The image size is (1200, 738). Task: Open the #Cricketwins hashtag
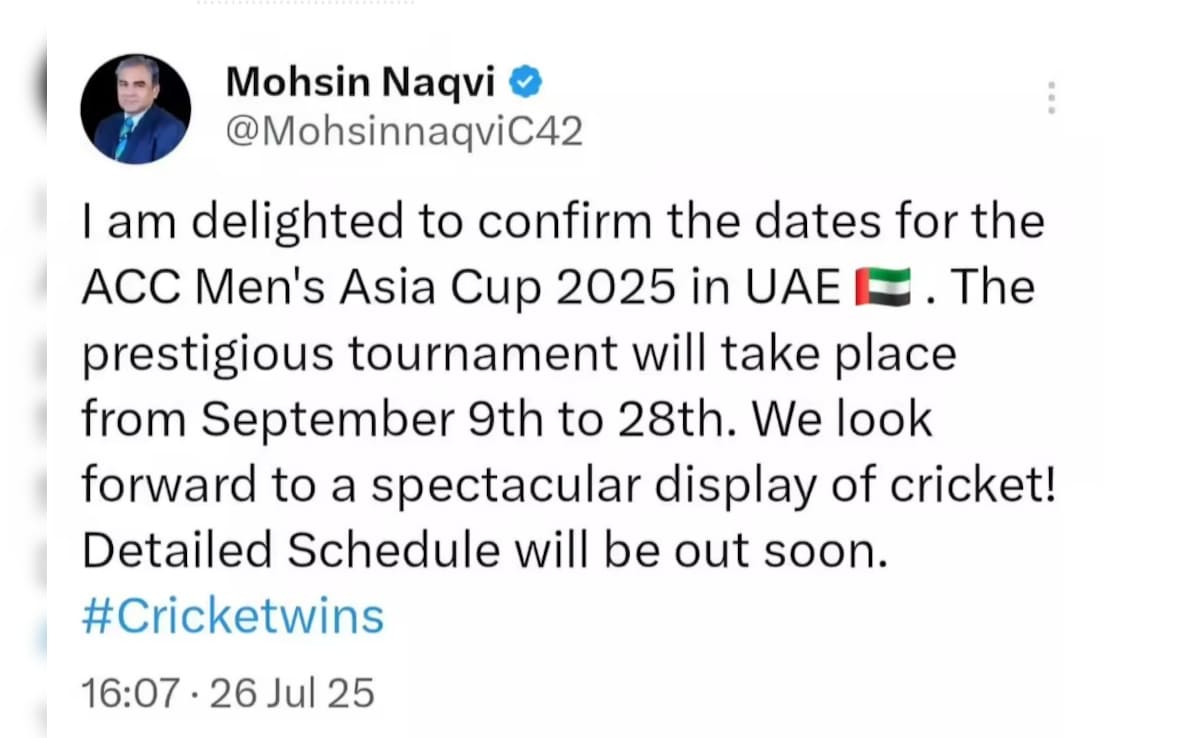(232, 616)
